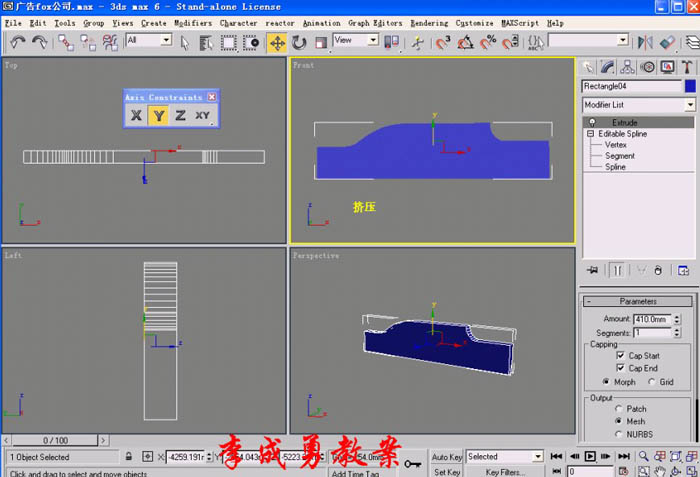Click Configure Modifier Sets icon

683,270
